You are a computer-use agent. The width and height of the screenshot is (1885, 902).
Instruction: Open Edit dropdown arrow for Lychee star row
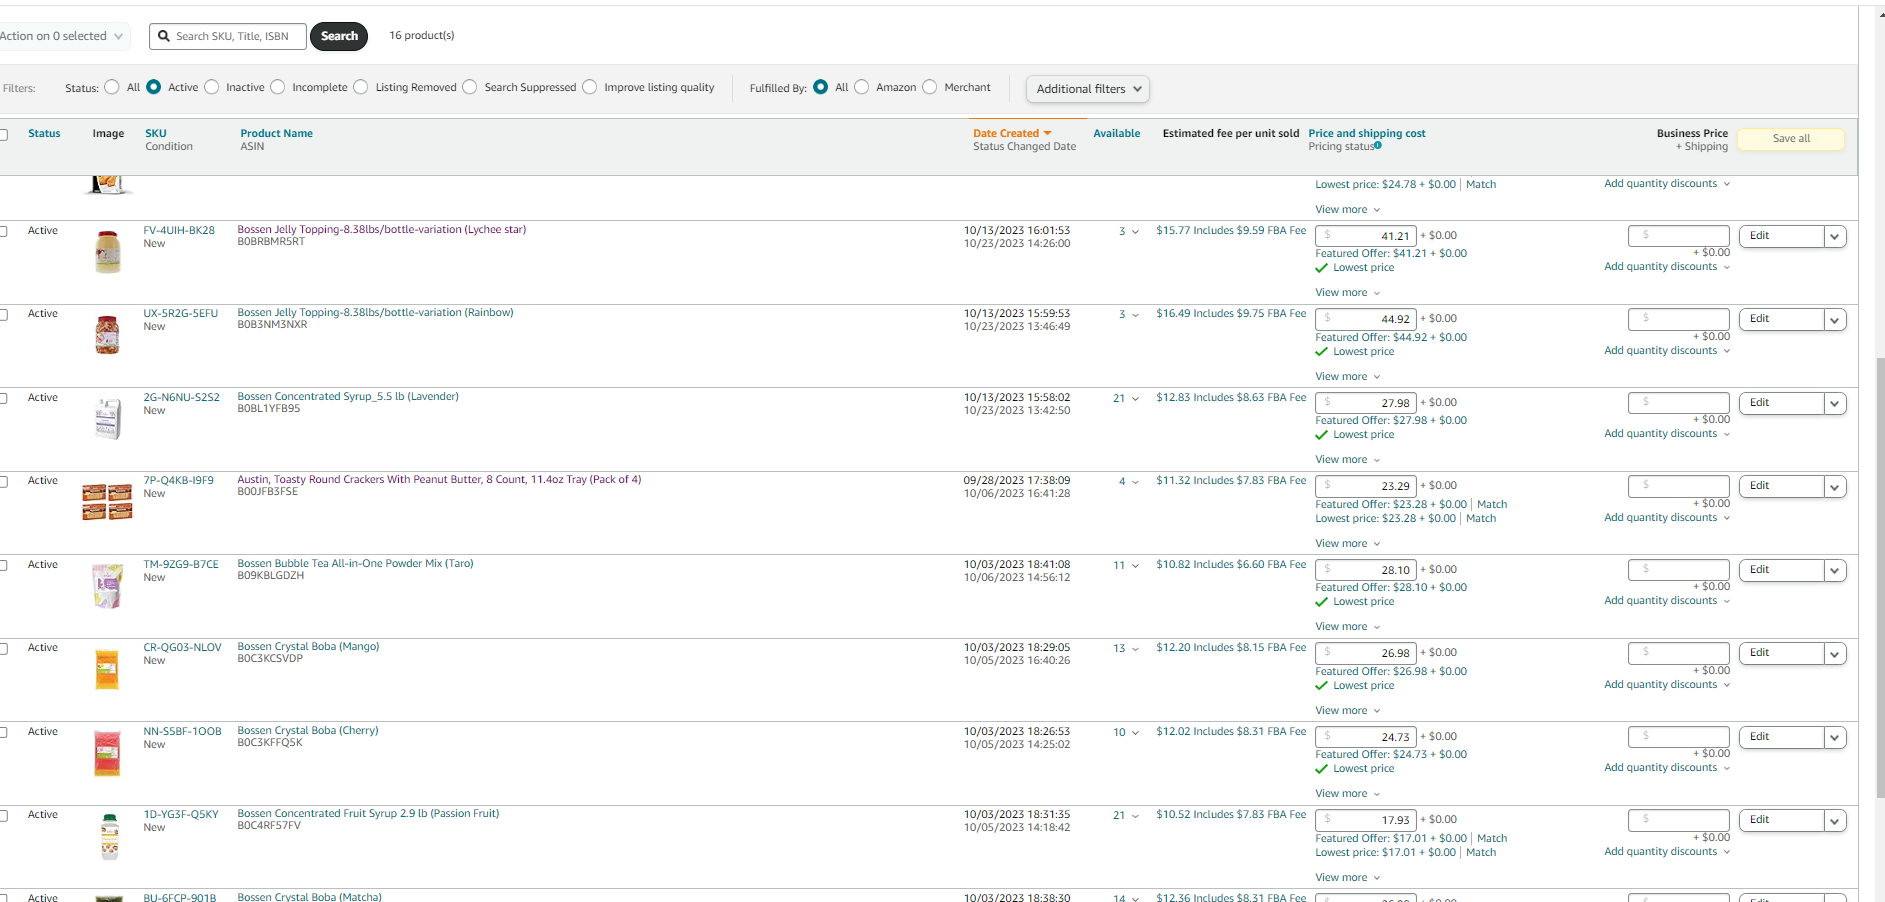(x=1835, y=237)
